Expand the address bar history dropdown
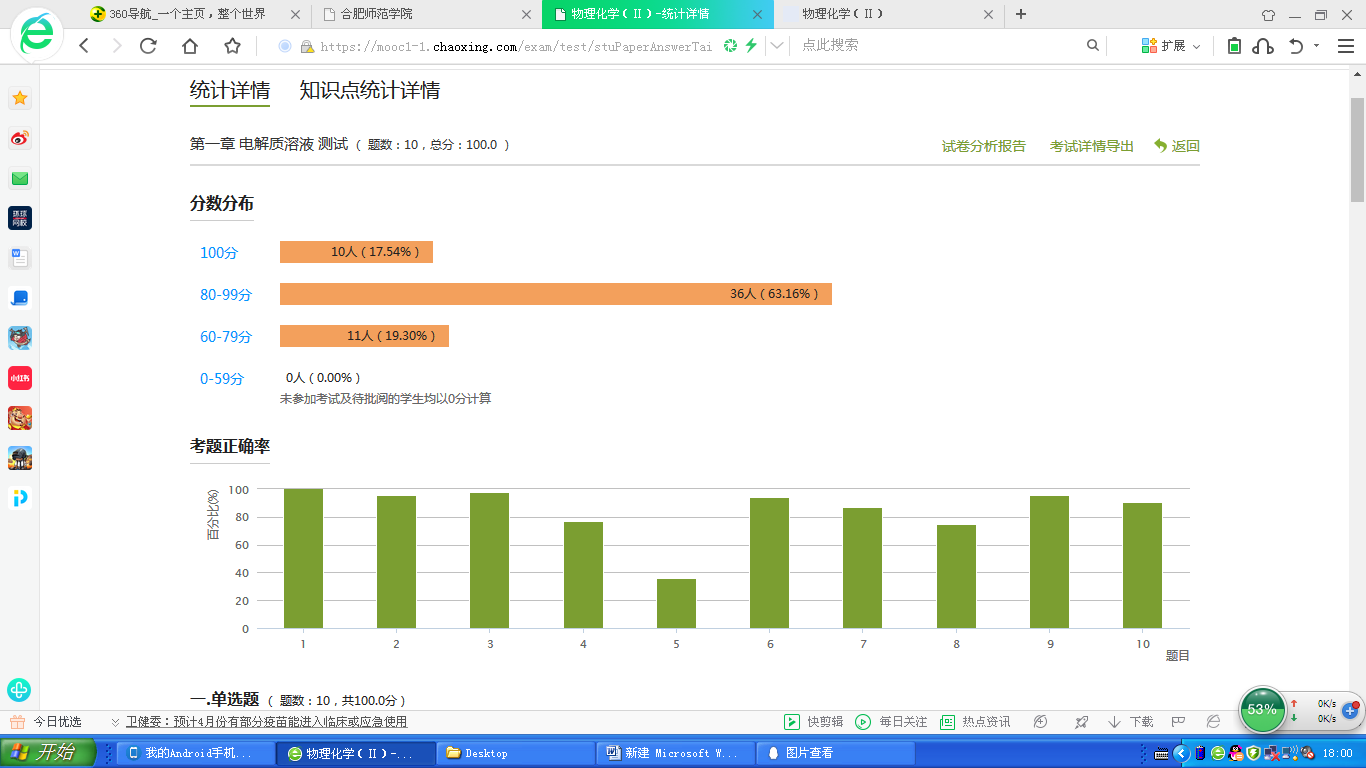1366x768 pixels. pos(776,46)
